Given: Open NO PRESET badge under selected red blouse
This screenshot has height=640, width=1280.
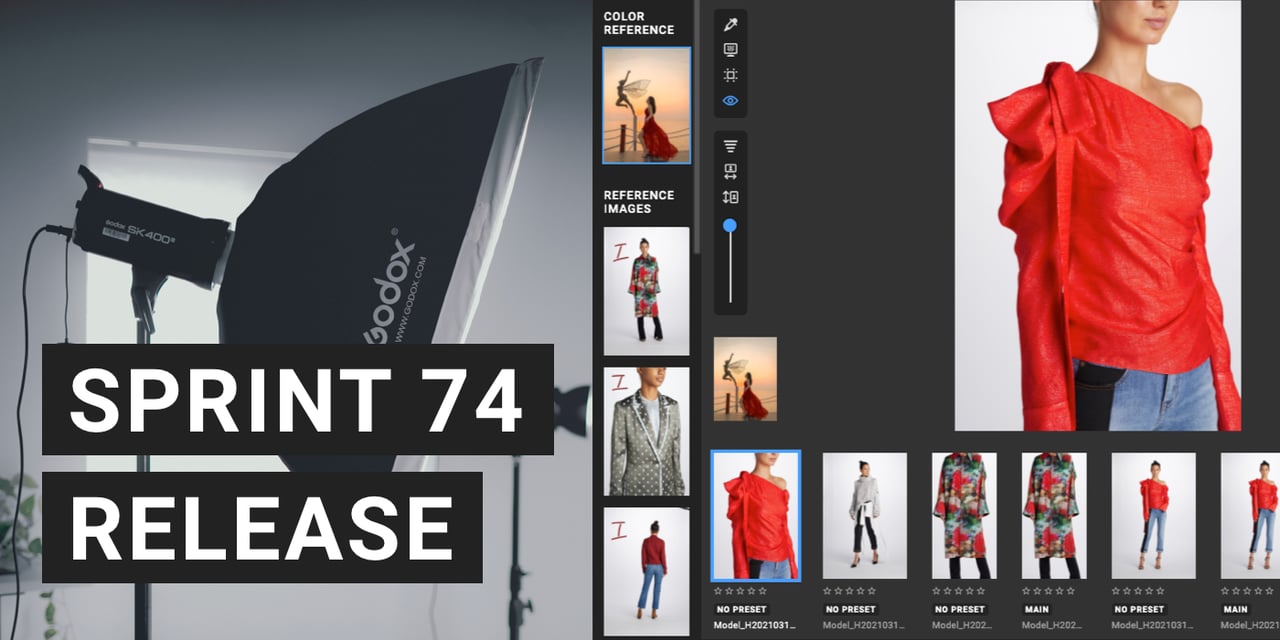Looking at the screenshot, I should [741, 609].
